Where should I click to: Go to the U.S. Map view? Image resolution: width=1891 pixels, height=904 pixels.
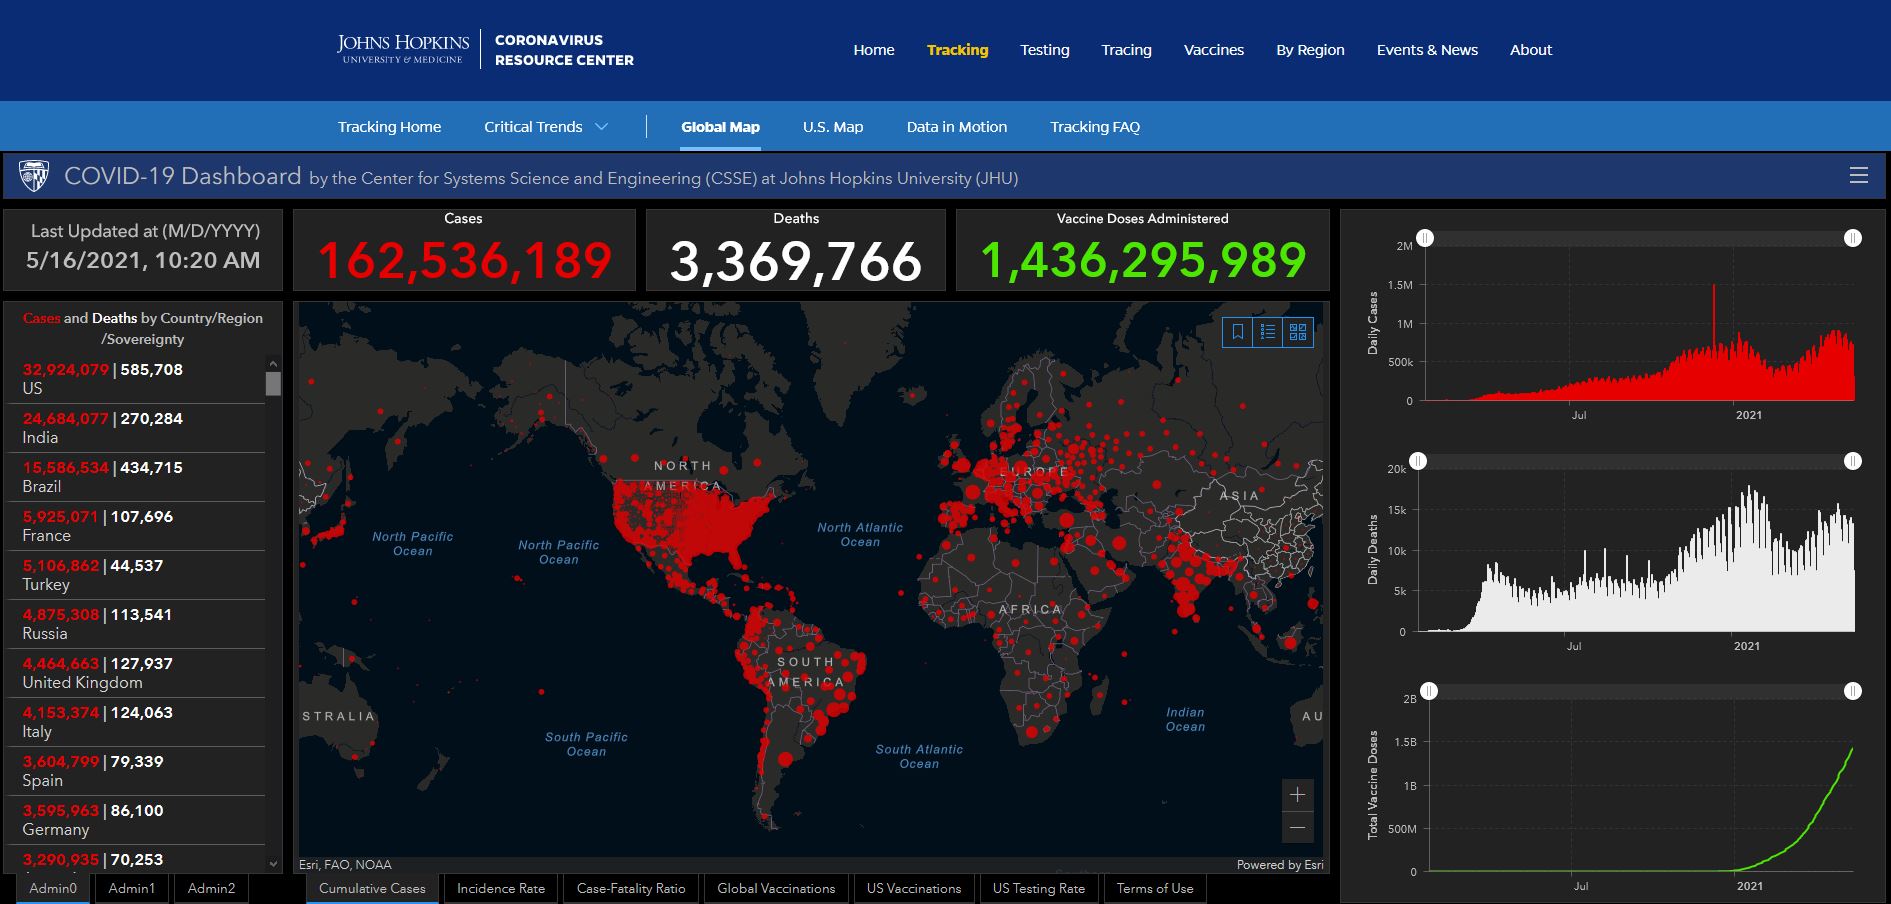coord(832,127)
